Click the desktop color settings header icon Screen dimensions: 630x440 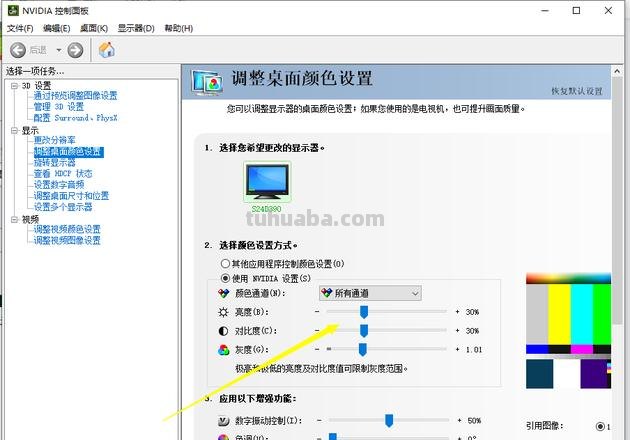pos(207,83)
